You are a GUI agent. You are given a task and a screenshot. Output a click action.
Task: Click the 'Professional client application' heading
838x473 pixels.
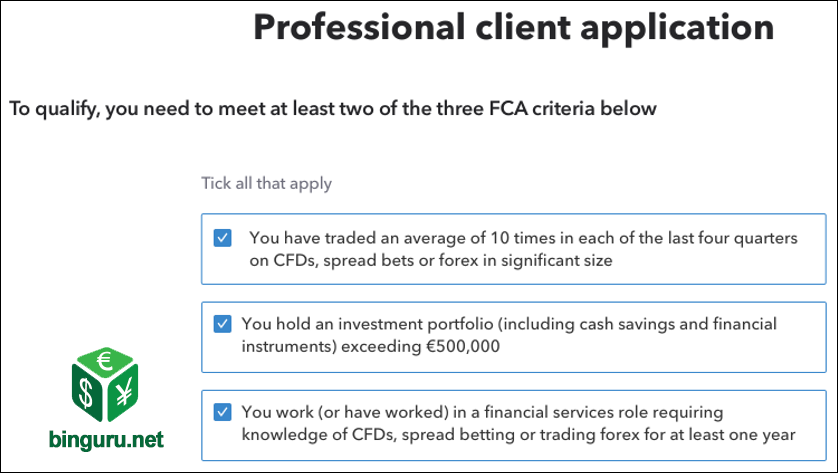[514, 27]
